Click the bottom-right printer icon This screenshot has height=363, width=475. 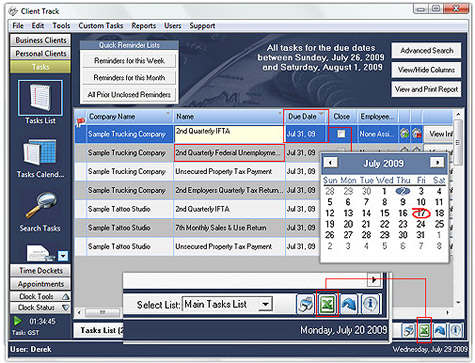pos(408,330)
